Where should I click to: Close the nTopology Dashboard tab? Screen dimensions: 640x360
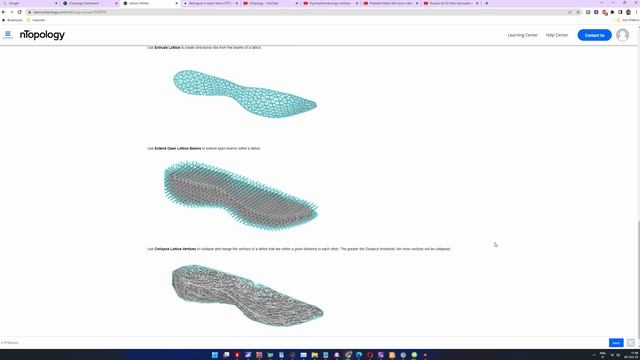116,3
